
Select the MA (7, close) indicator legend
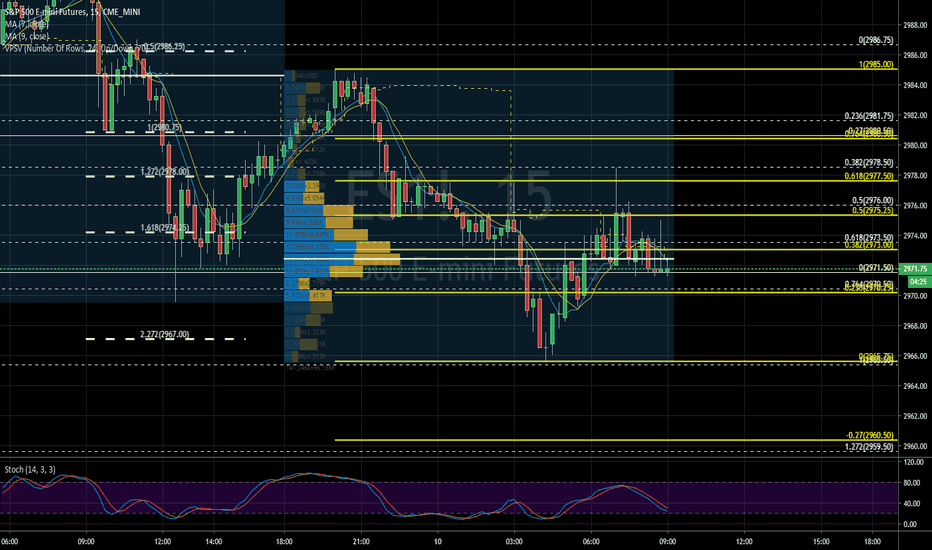tap(27, 24)
